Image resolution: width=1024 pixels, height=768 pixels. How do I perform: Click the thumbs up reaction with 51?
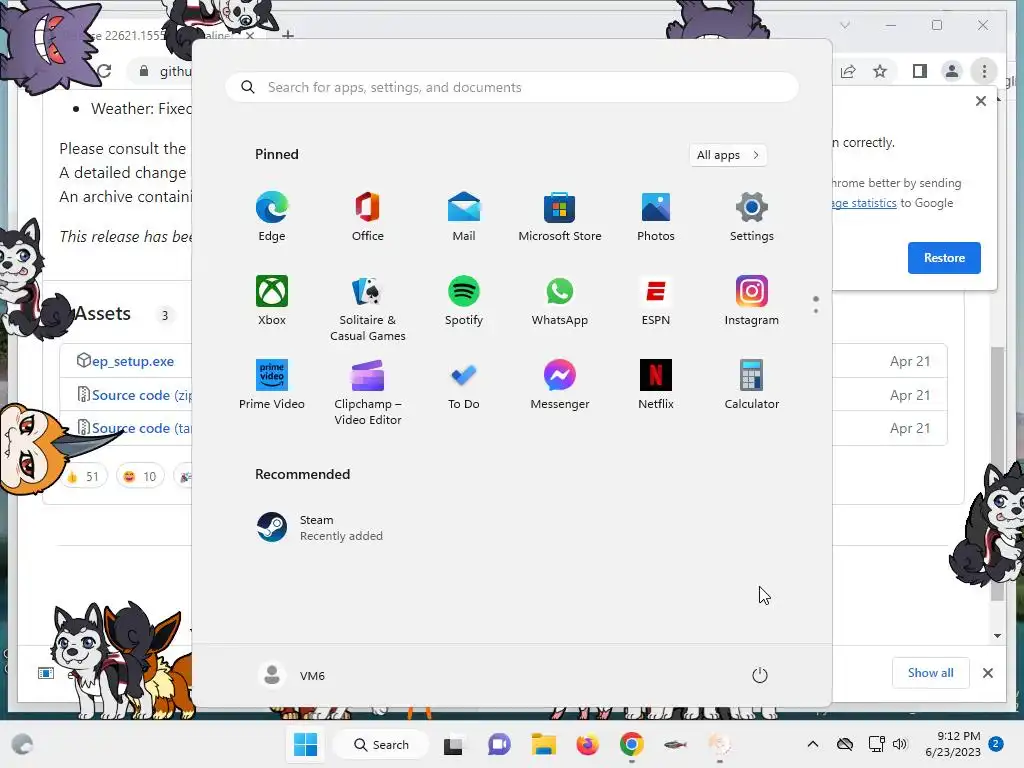click(x=83, y=477)
